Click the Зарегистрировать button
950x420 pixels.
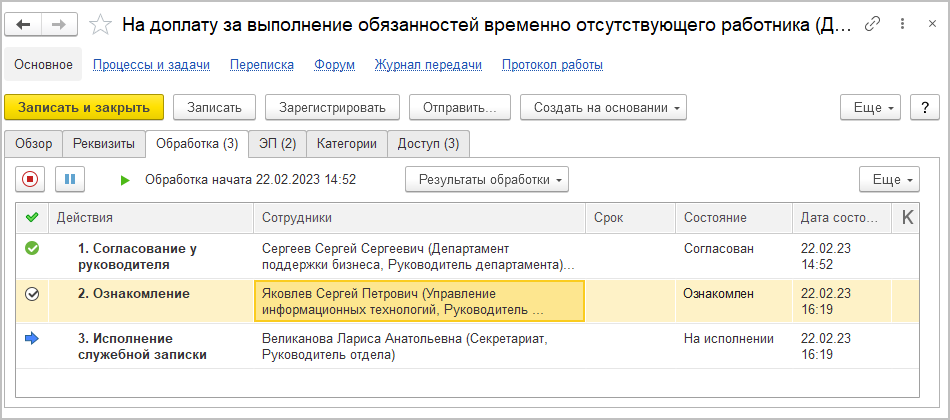pyautogui.click(x=333, y=107)
